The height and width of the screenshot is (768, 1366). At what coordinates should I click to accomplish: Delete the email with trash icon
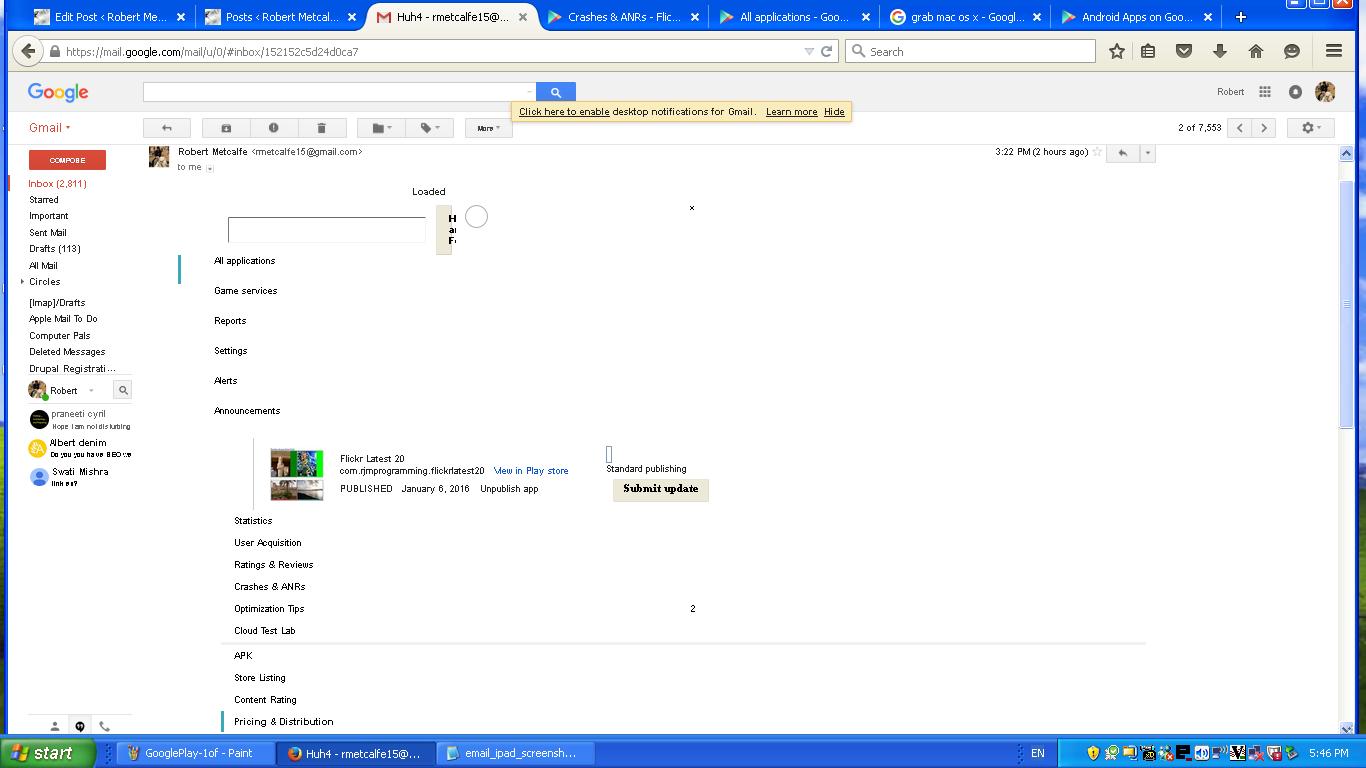(x=321, y=128)
